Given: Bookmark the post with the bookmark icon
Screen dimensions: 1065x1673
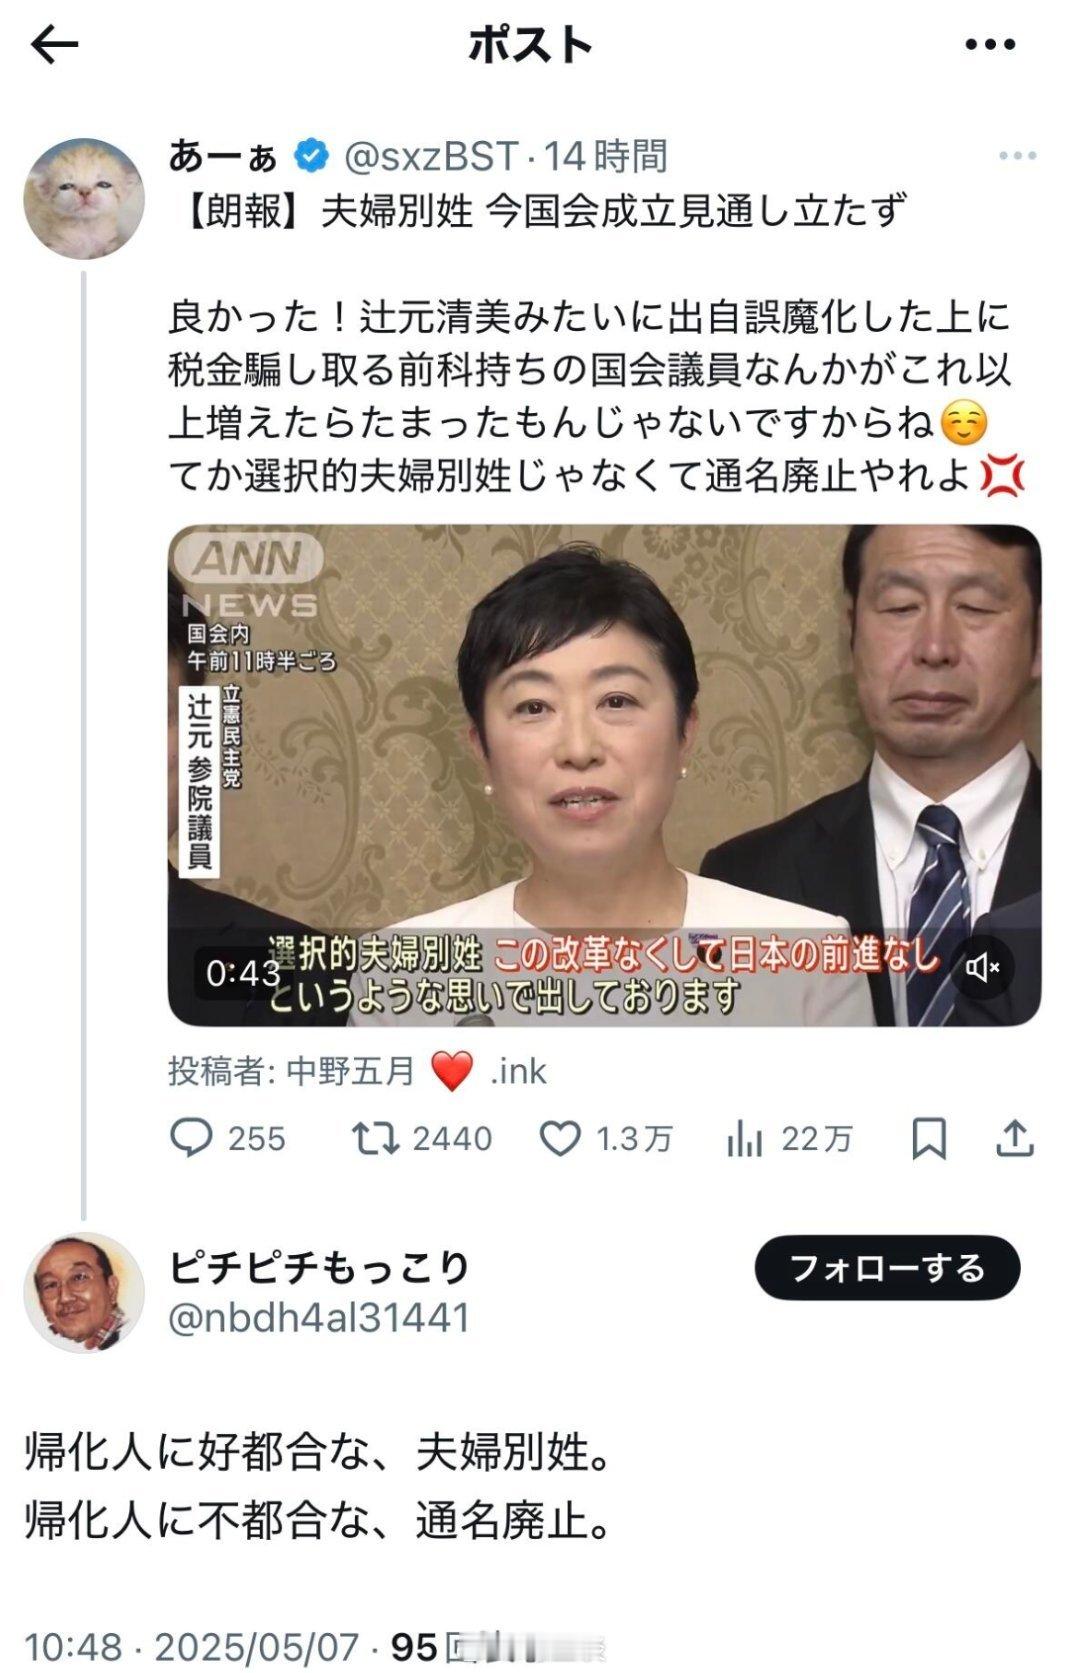Looking at the screenshot, I should click(x=929, y=1138).
